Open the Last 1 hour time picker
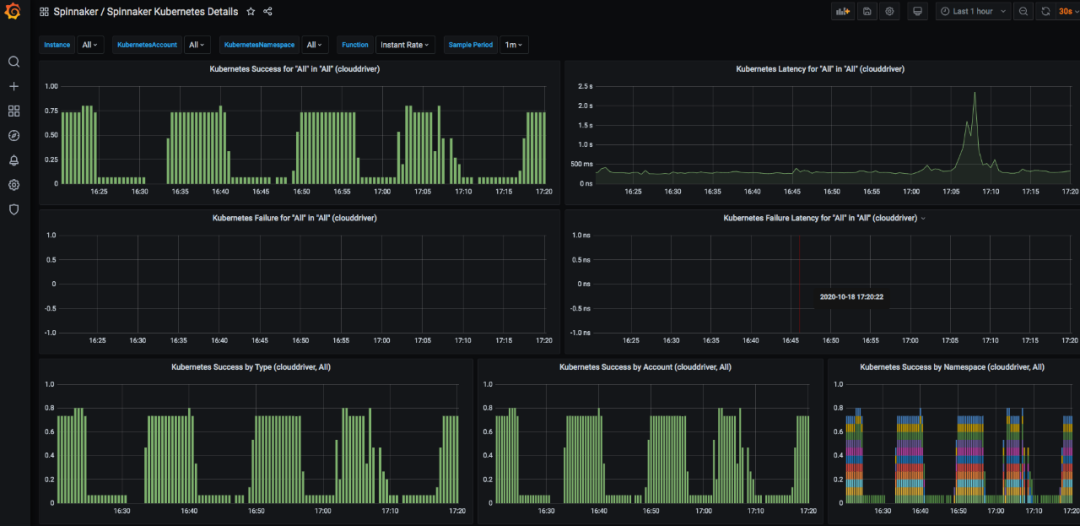 pyautogui.click(x=972, y=12)
